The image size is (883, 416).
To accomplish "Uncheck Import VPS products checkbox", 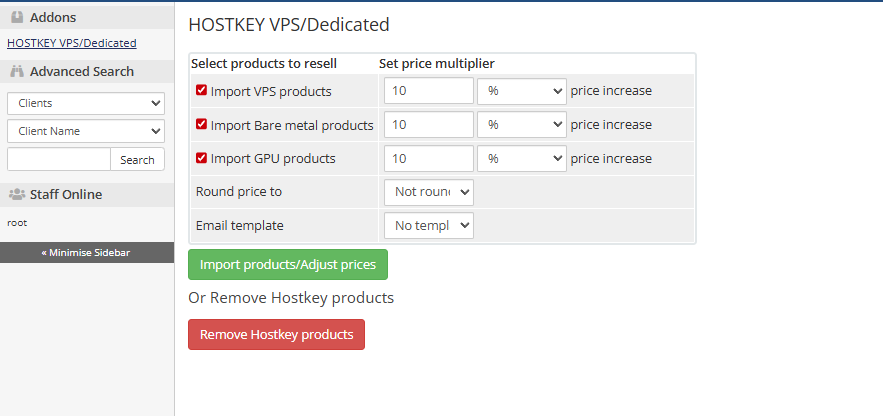I will [x=202, y=91].
